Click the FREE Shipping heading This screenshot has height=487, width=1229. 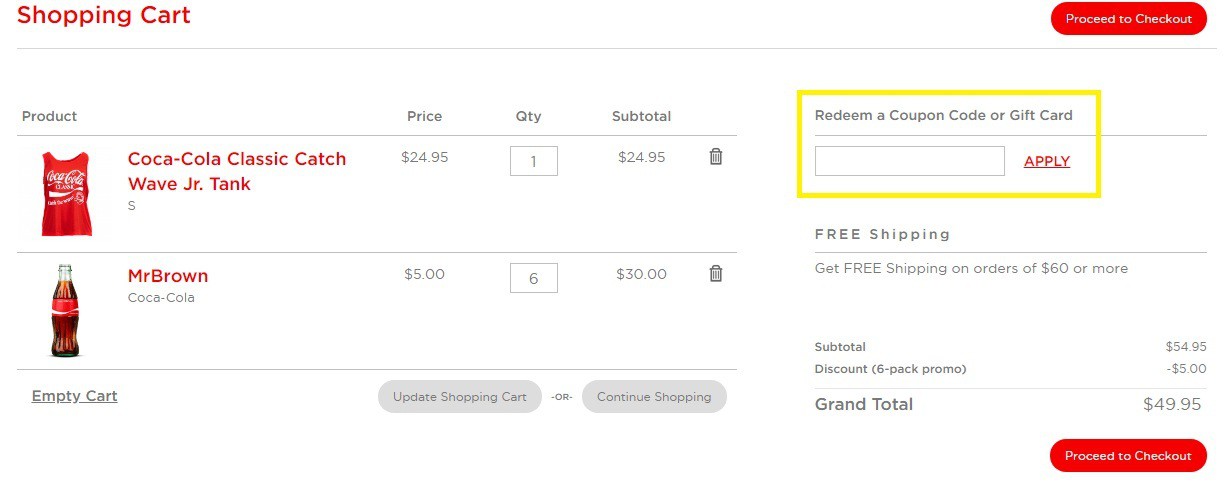pos(883,234)
